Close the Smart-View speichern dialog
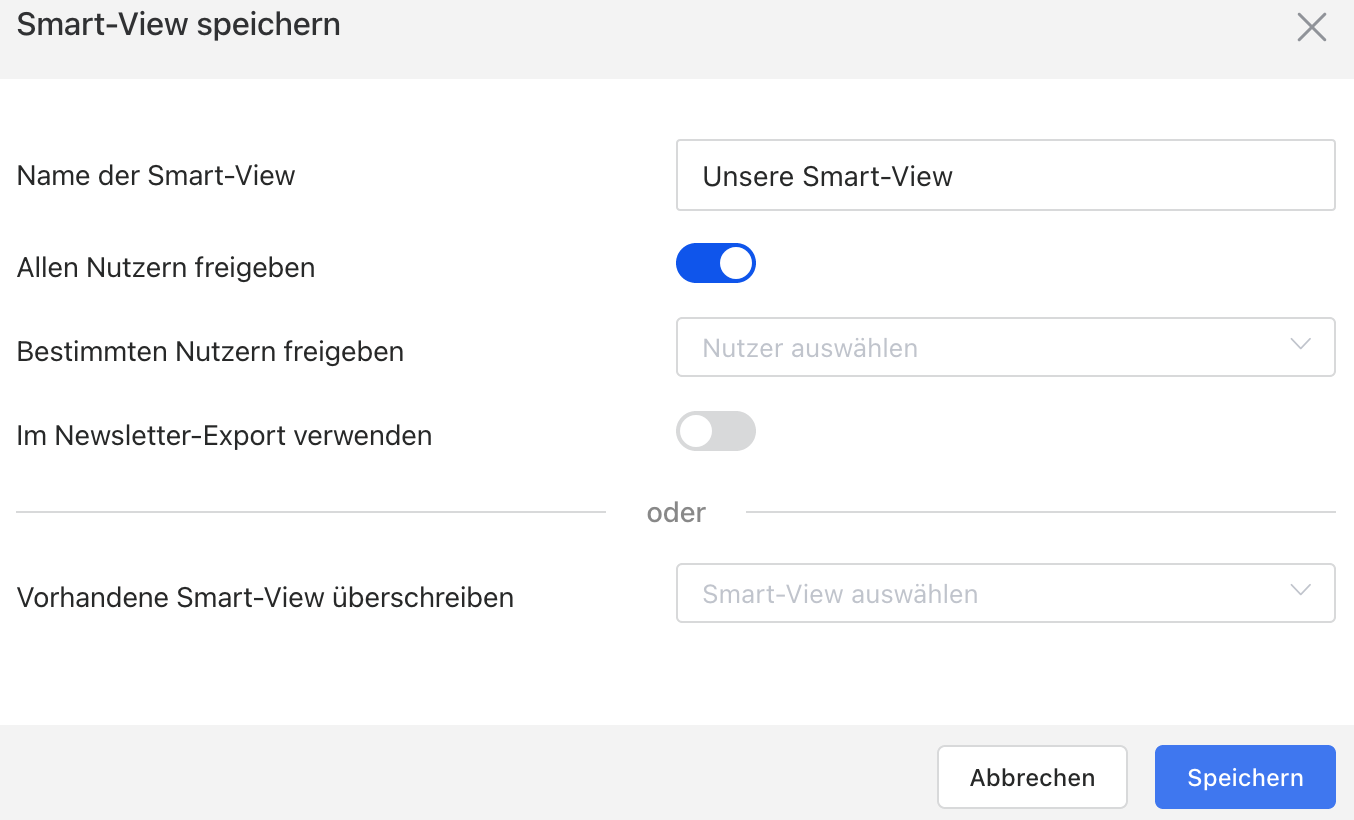The image size is (1354, 820). tap(1311, 28)
